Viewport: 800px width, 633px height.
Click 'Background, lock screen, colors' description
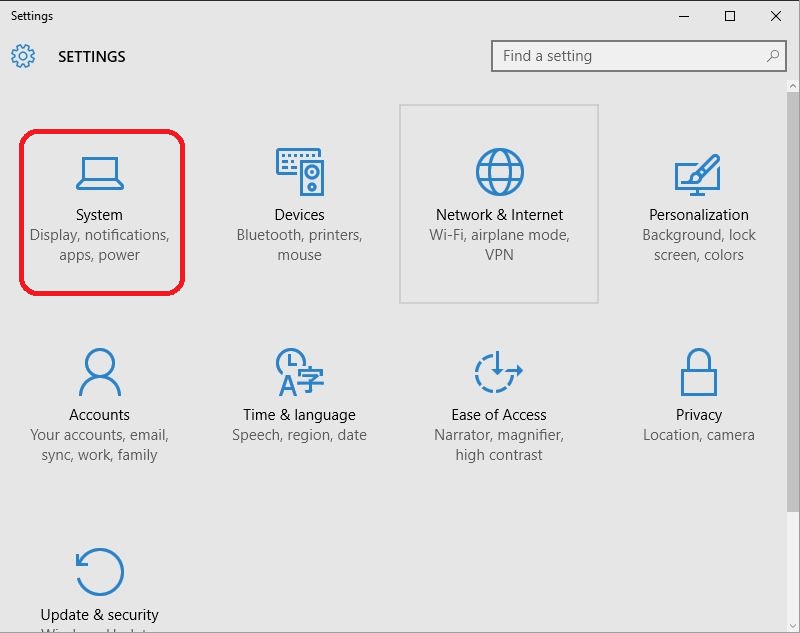[x=698, y=245]
